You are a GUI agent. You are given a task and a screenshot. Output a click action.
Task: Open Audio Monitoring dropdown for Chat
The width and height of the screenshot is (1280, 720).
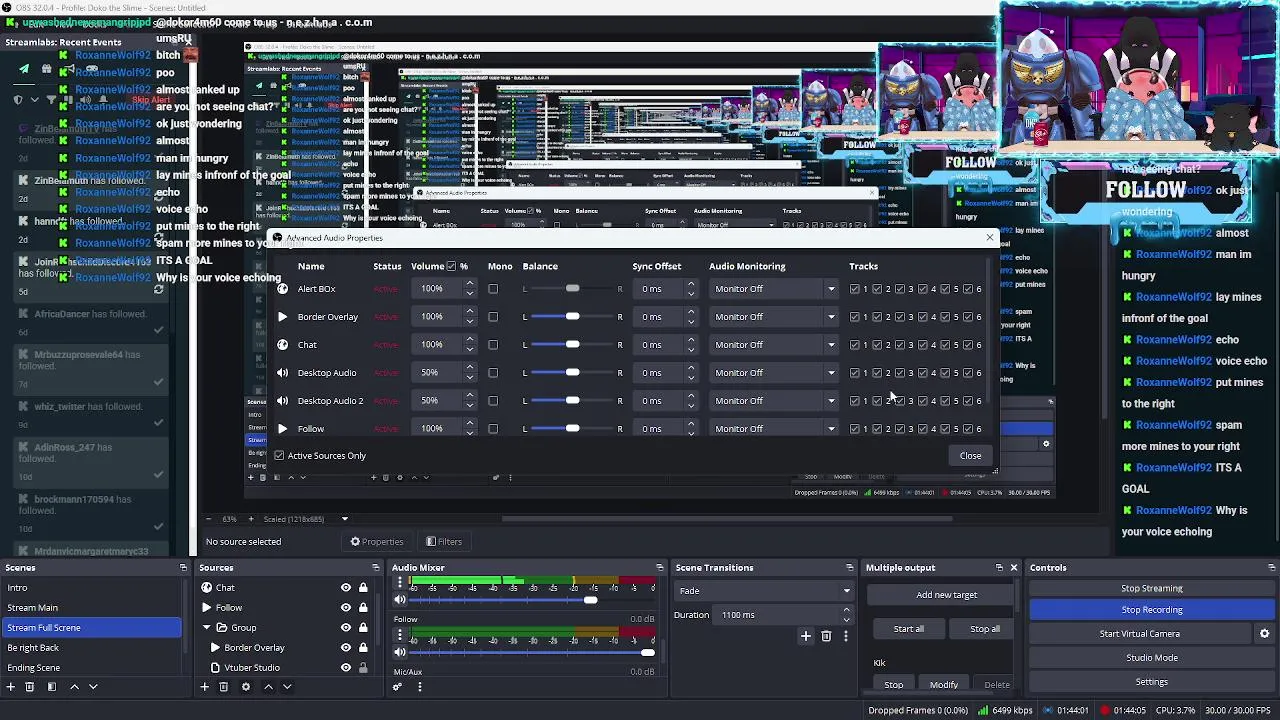click(x=774, y=345)
